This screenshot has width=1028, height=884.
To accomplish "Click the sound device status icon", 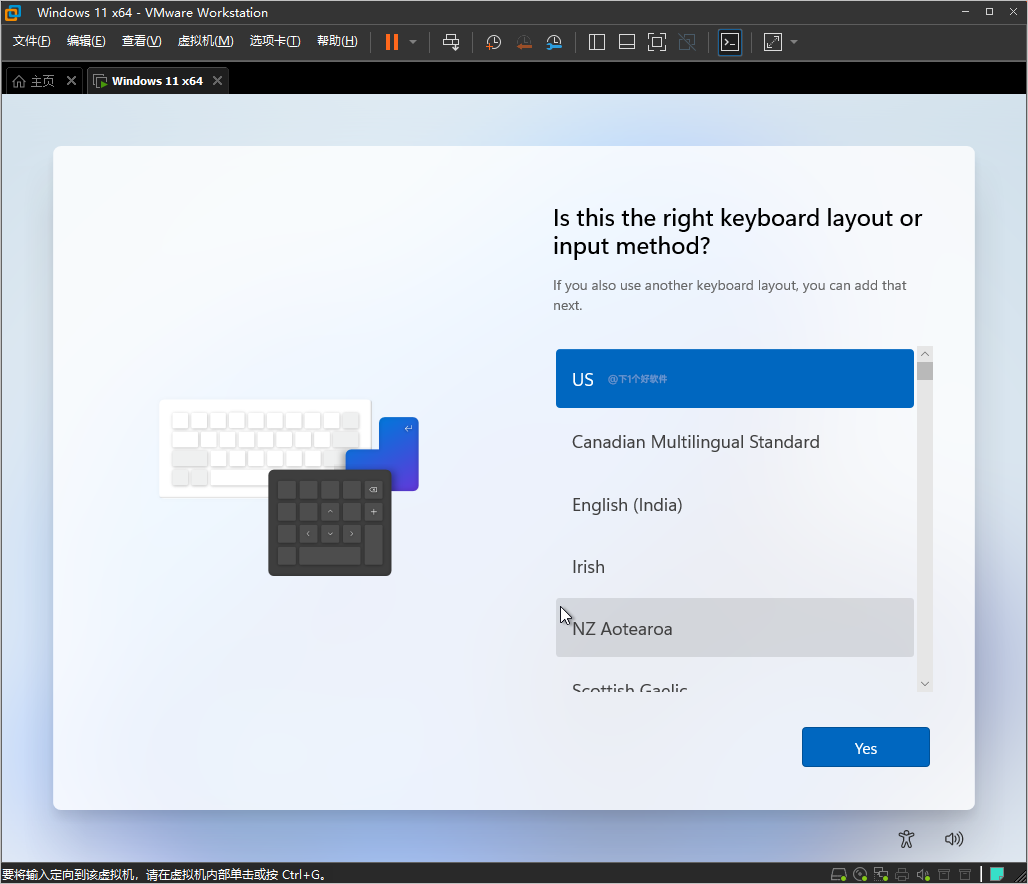I will point(922,874).
